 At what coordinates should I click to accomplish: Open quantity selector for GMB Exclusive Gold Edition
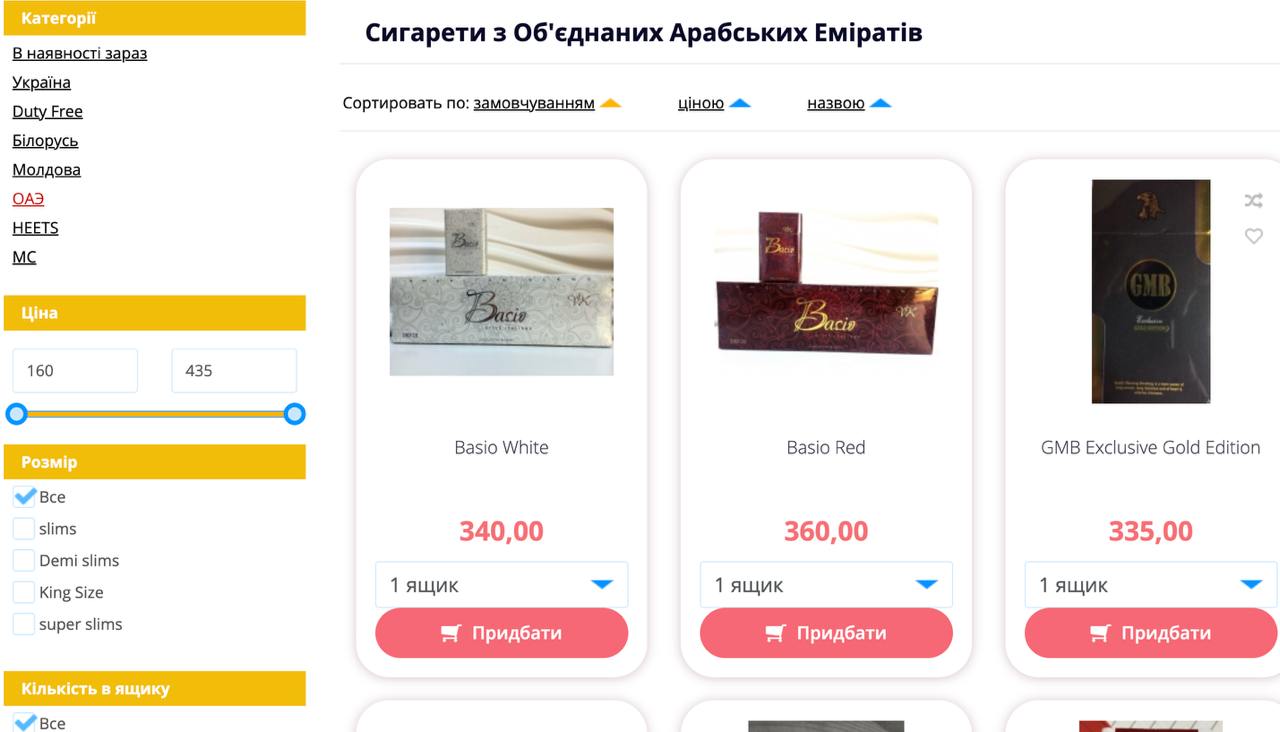tap(1151, 585)
